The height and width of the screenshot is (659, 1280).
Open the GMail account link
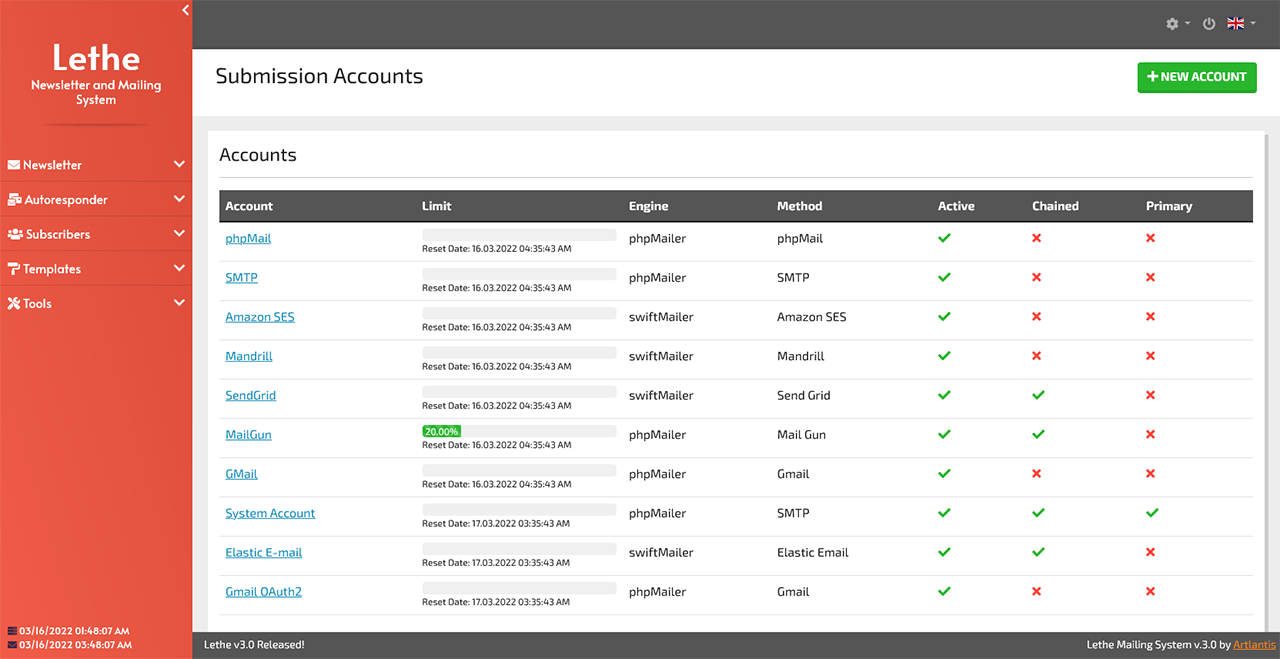[x=241, y=474]
